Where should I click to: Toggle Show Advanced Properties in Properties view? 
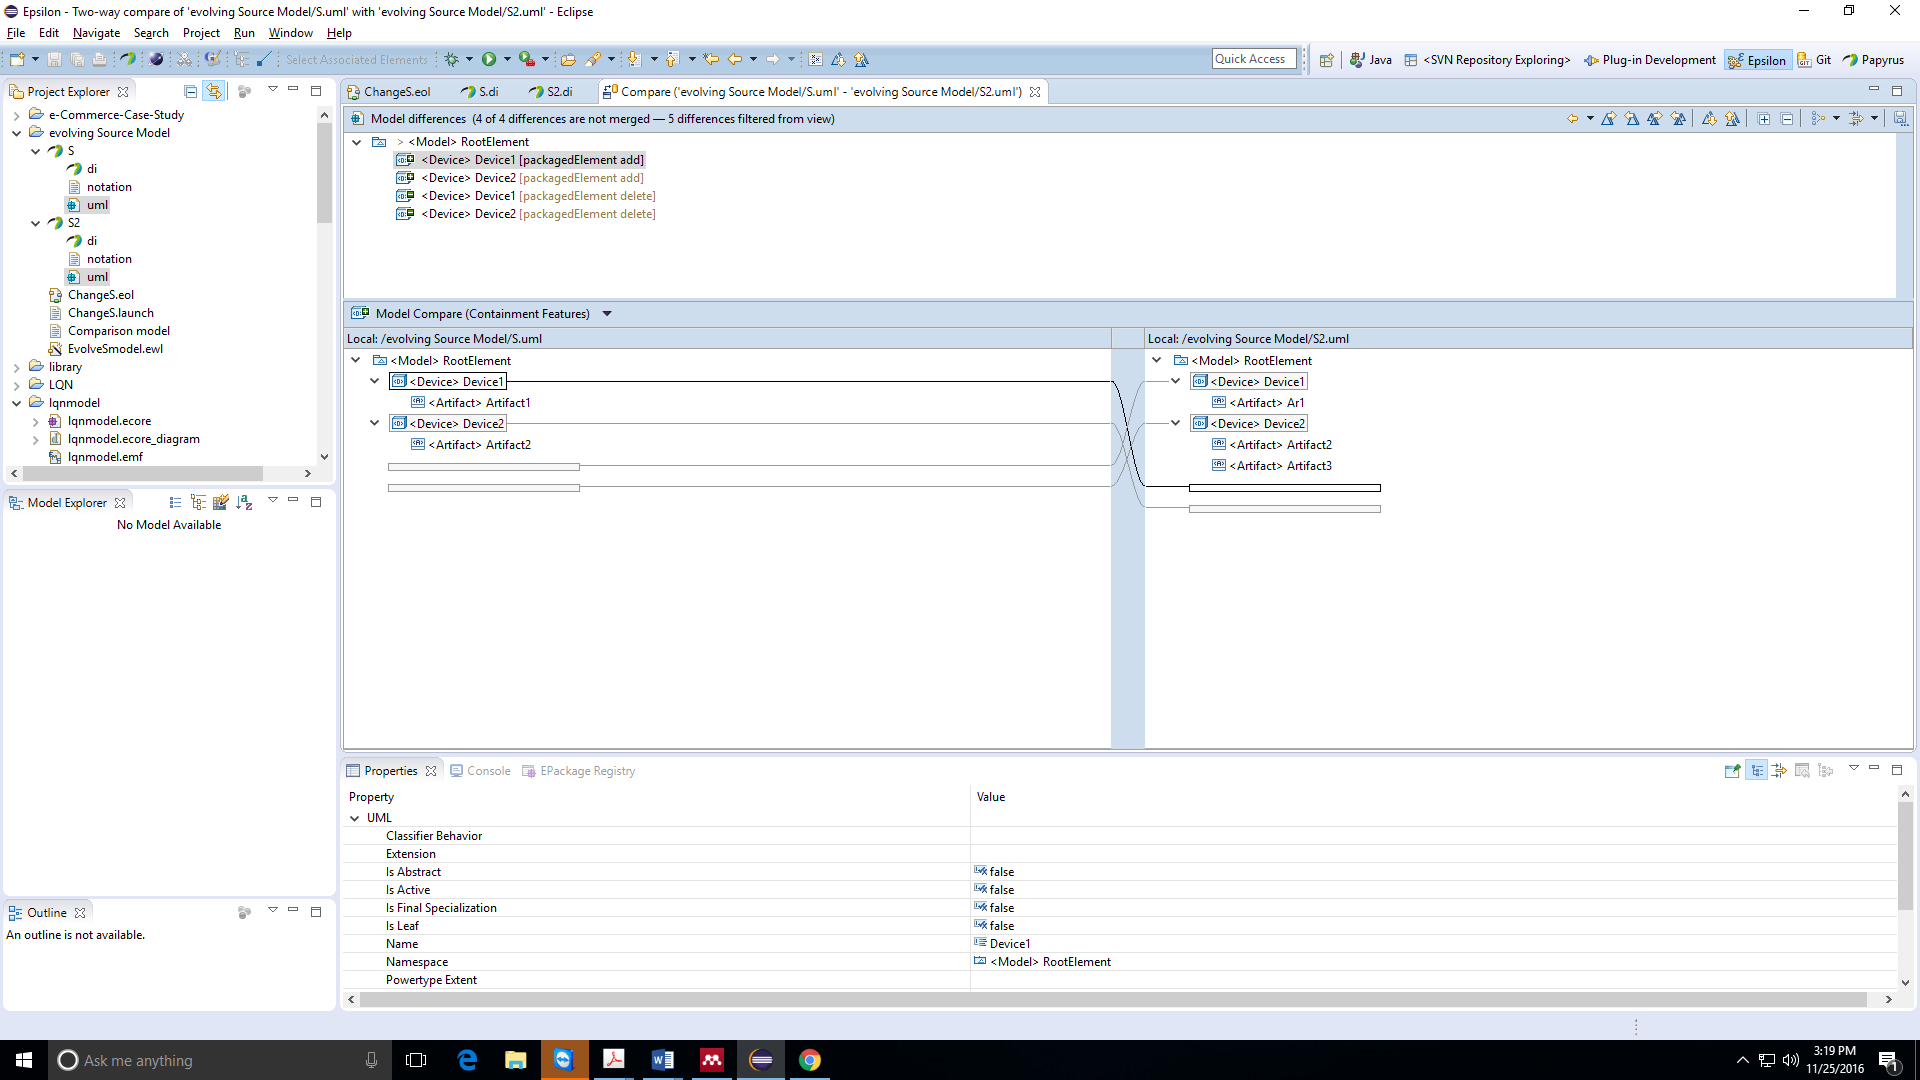click(x=1779, y=770)
